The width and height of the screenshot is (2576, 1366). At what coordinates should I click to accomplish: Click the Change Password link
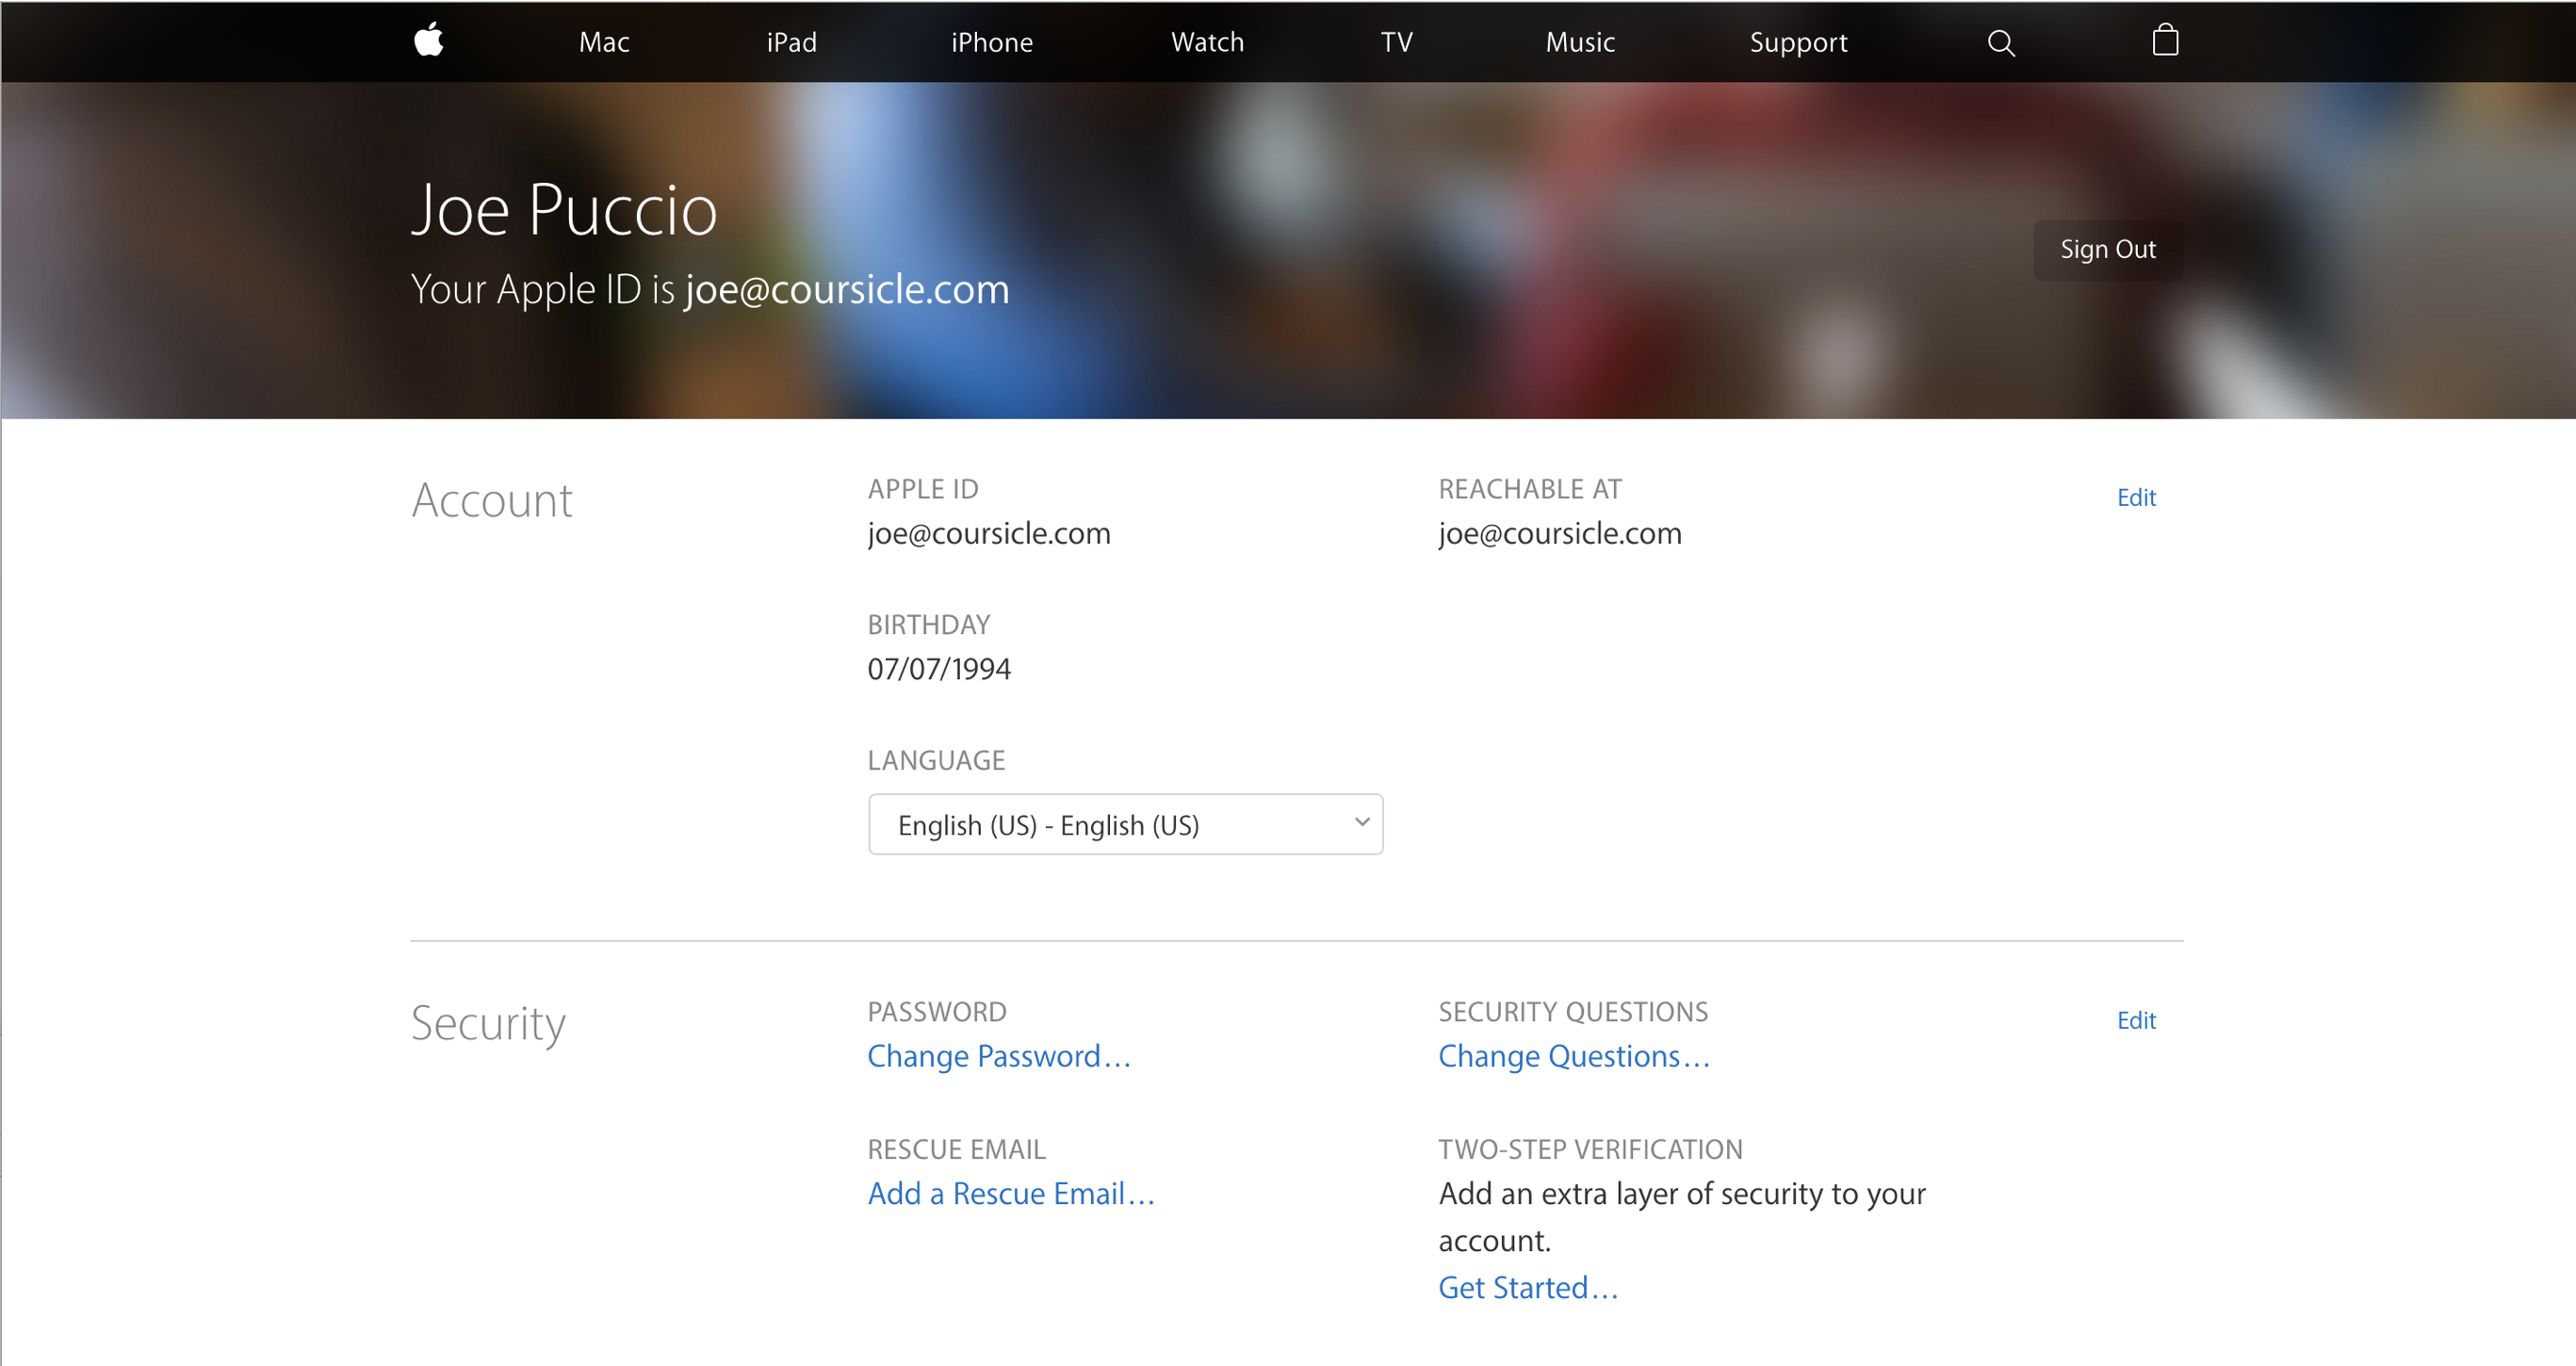(x=998, y=1056)
